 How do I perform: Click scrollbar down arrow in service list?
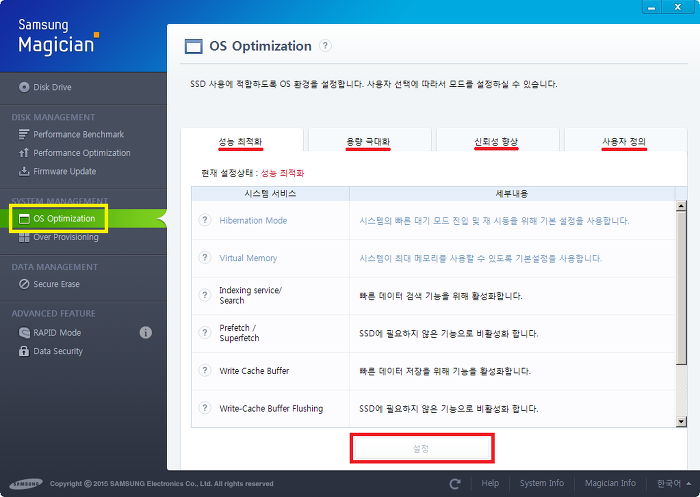[681, 421]
